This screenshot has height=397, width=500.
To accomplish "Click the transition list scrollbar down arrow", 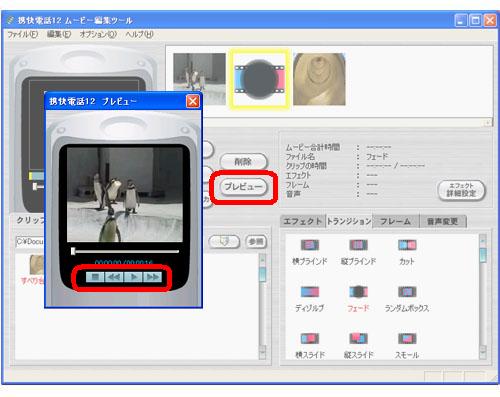I will [x=482, y=353].
